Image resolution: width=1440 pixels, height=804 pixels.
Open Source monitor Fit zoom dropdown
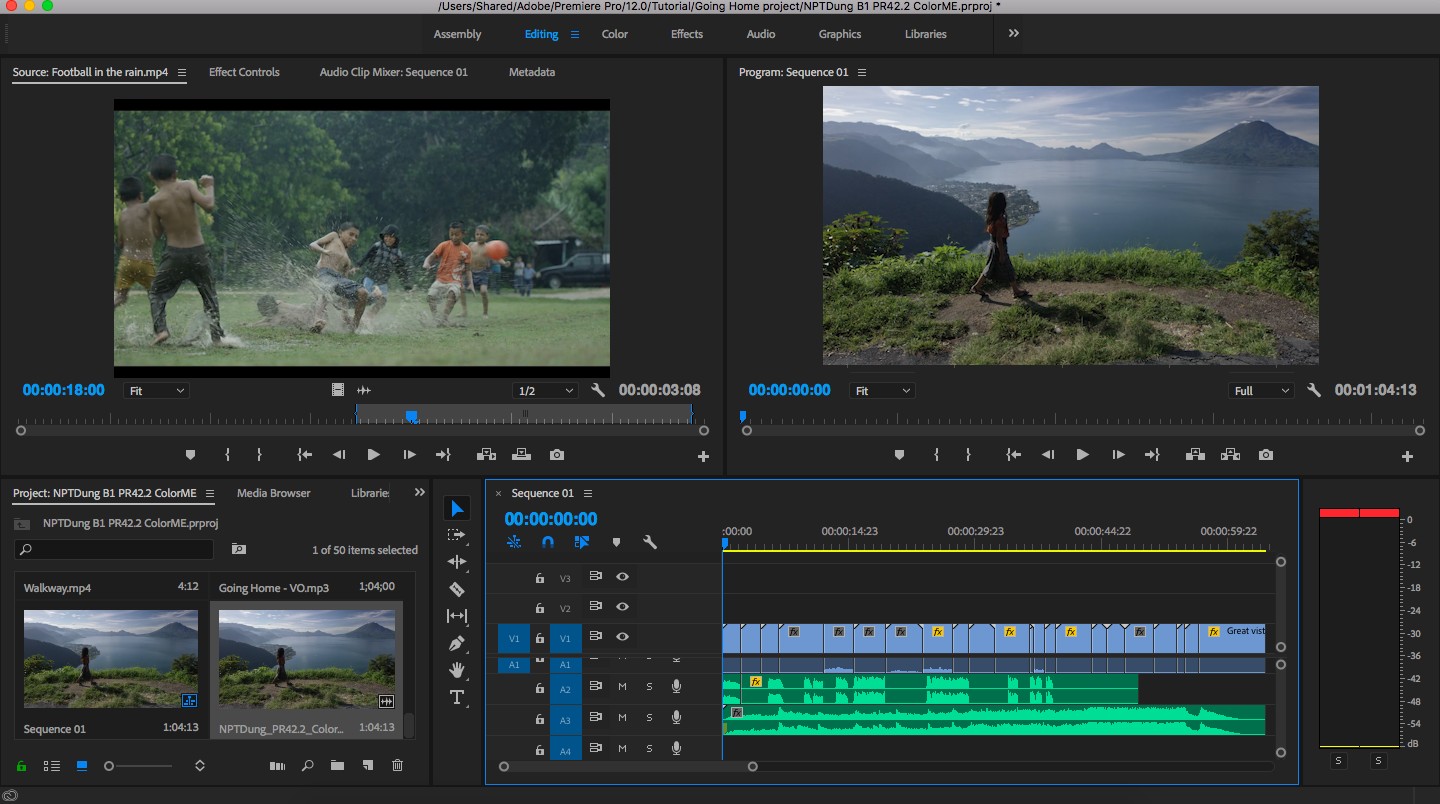pyautogui.click(x=157, y=390)
